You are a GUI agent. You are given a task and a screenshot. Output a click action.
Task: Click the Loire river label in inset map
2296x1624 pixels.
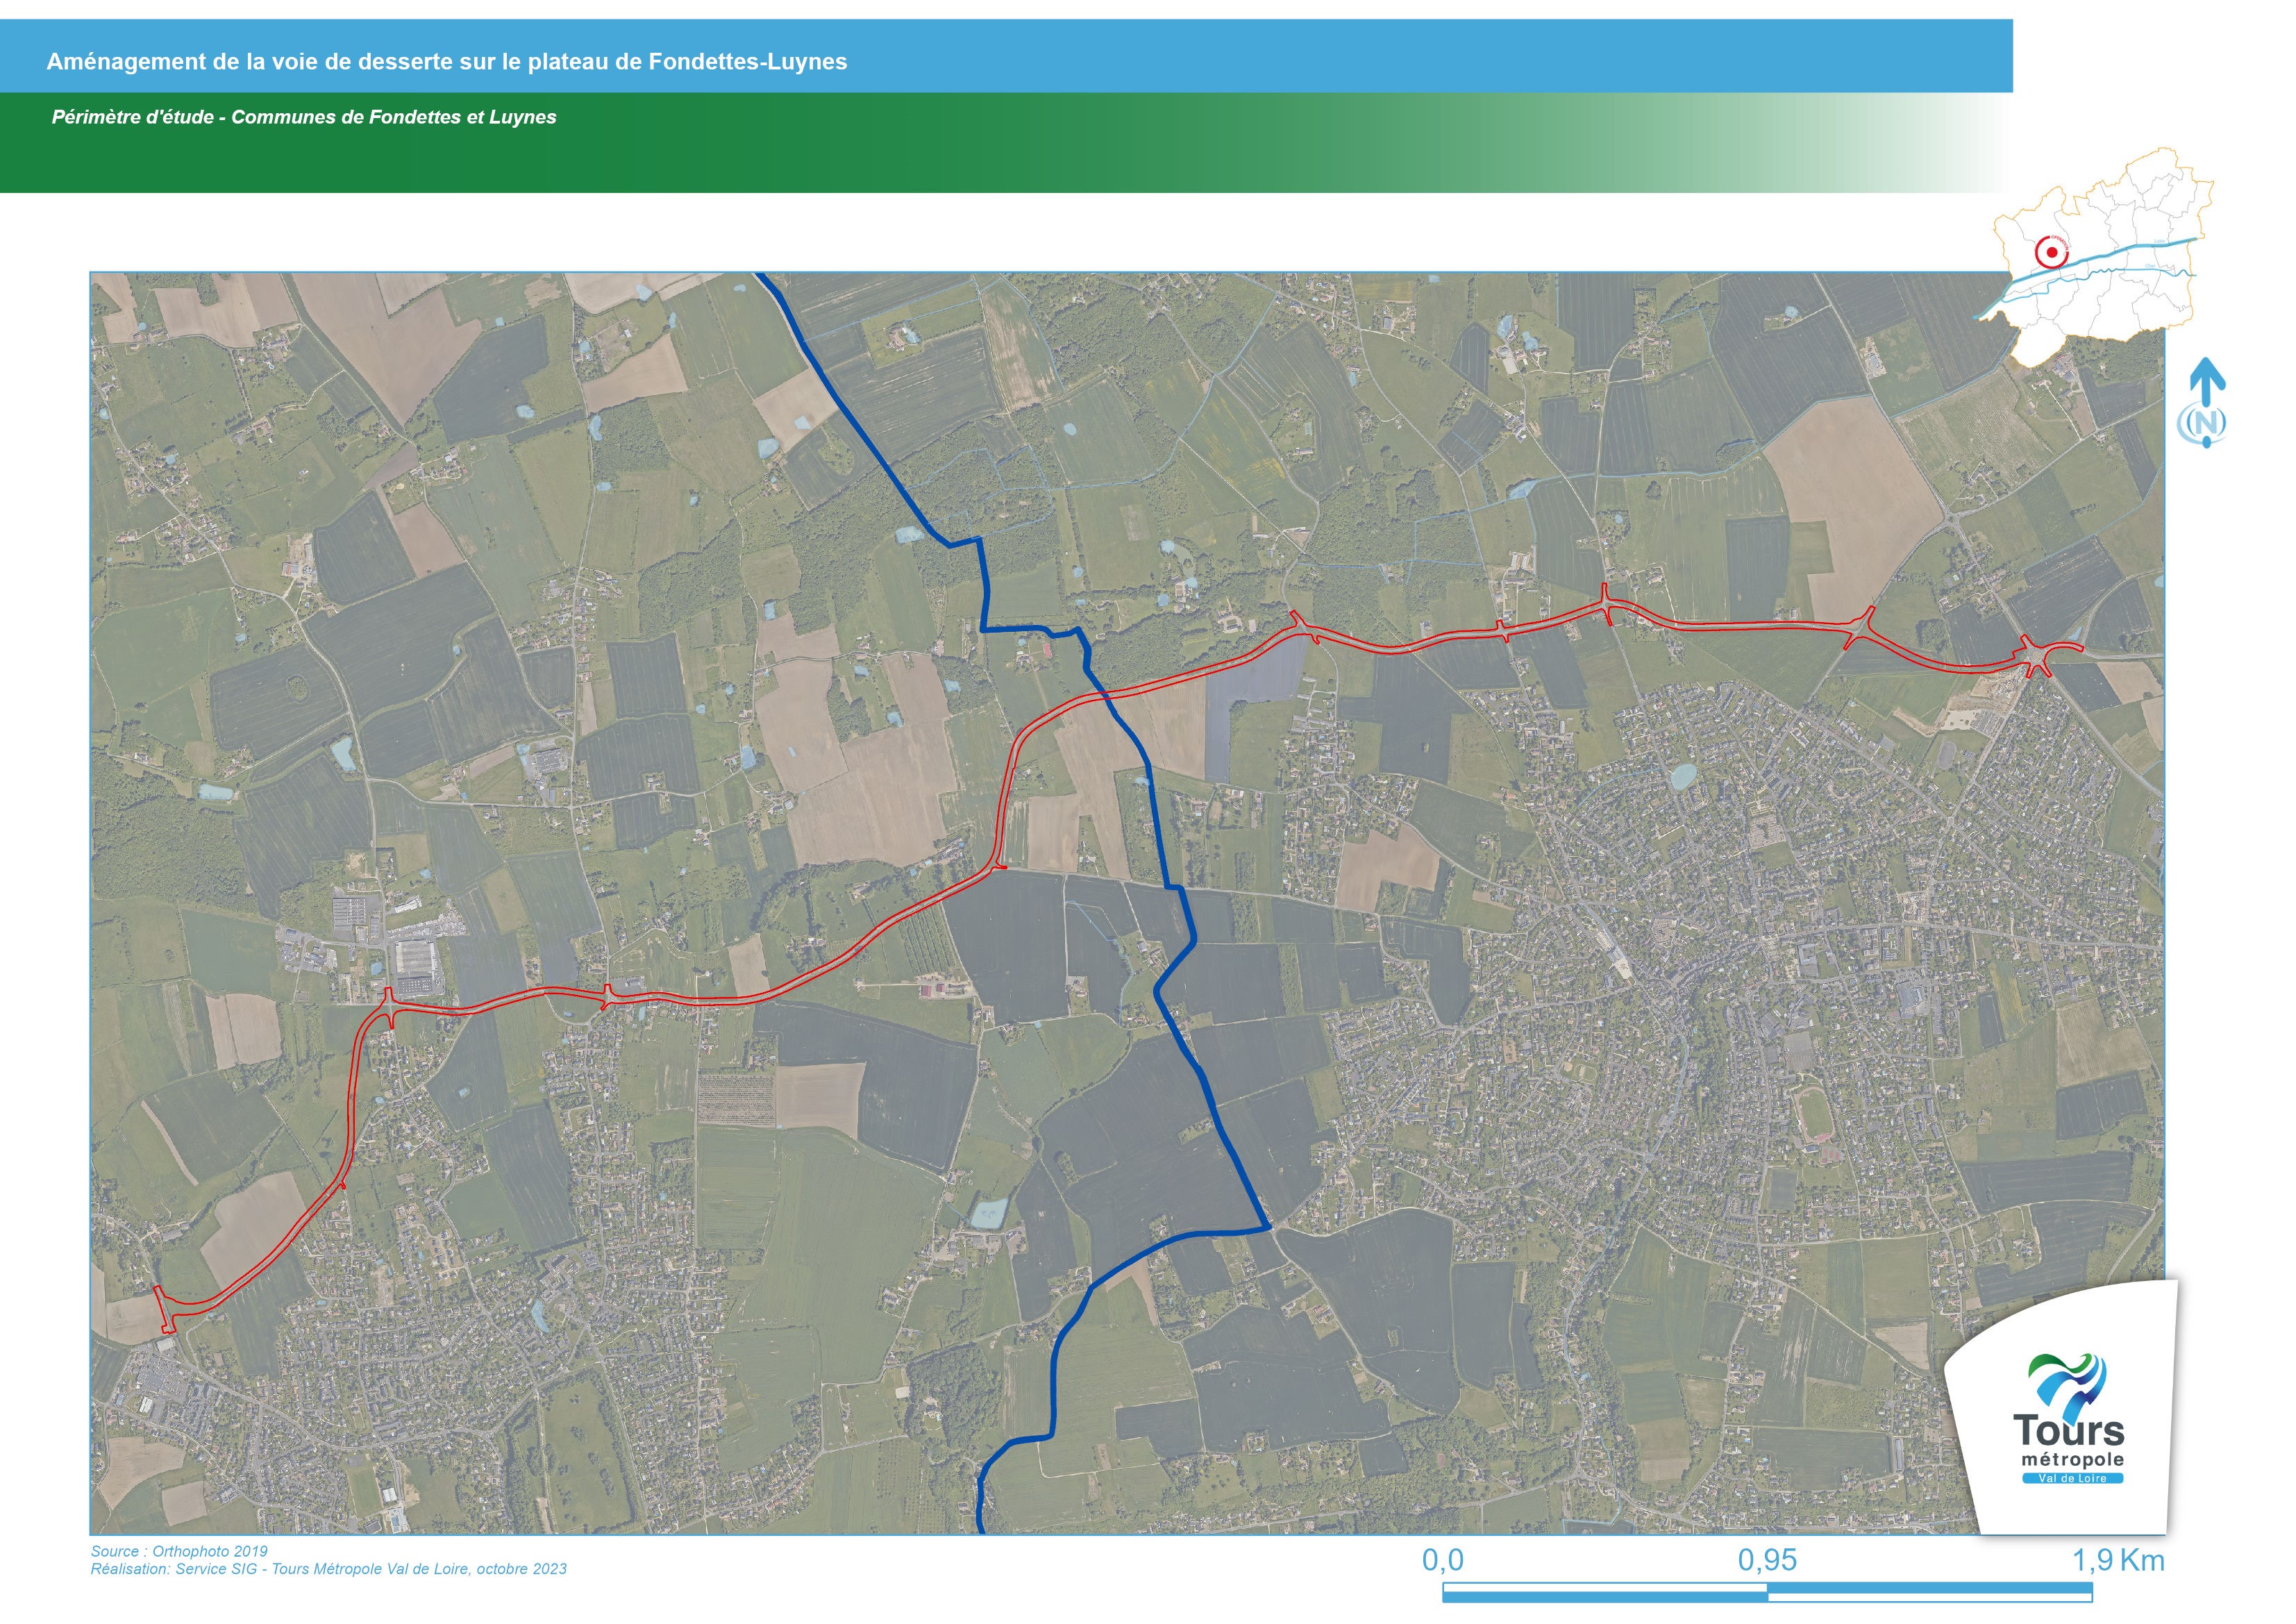coord(2160,242)
